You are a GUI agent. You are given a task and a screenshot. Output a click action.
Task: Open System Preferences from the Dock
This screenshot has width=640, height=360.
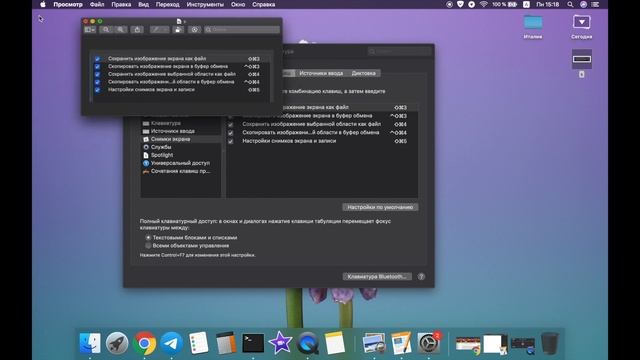pyautogui.click(x=429, y=343)
